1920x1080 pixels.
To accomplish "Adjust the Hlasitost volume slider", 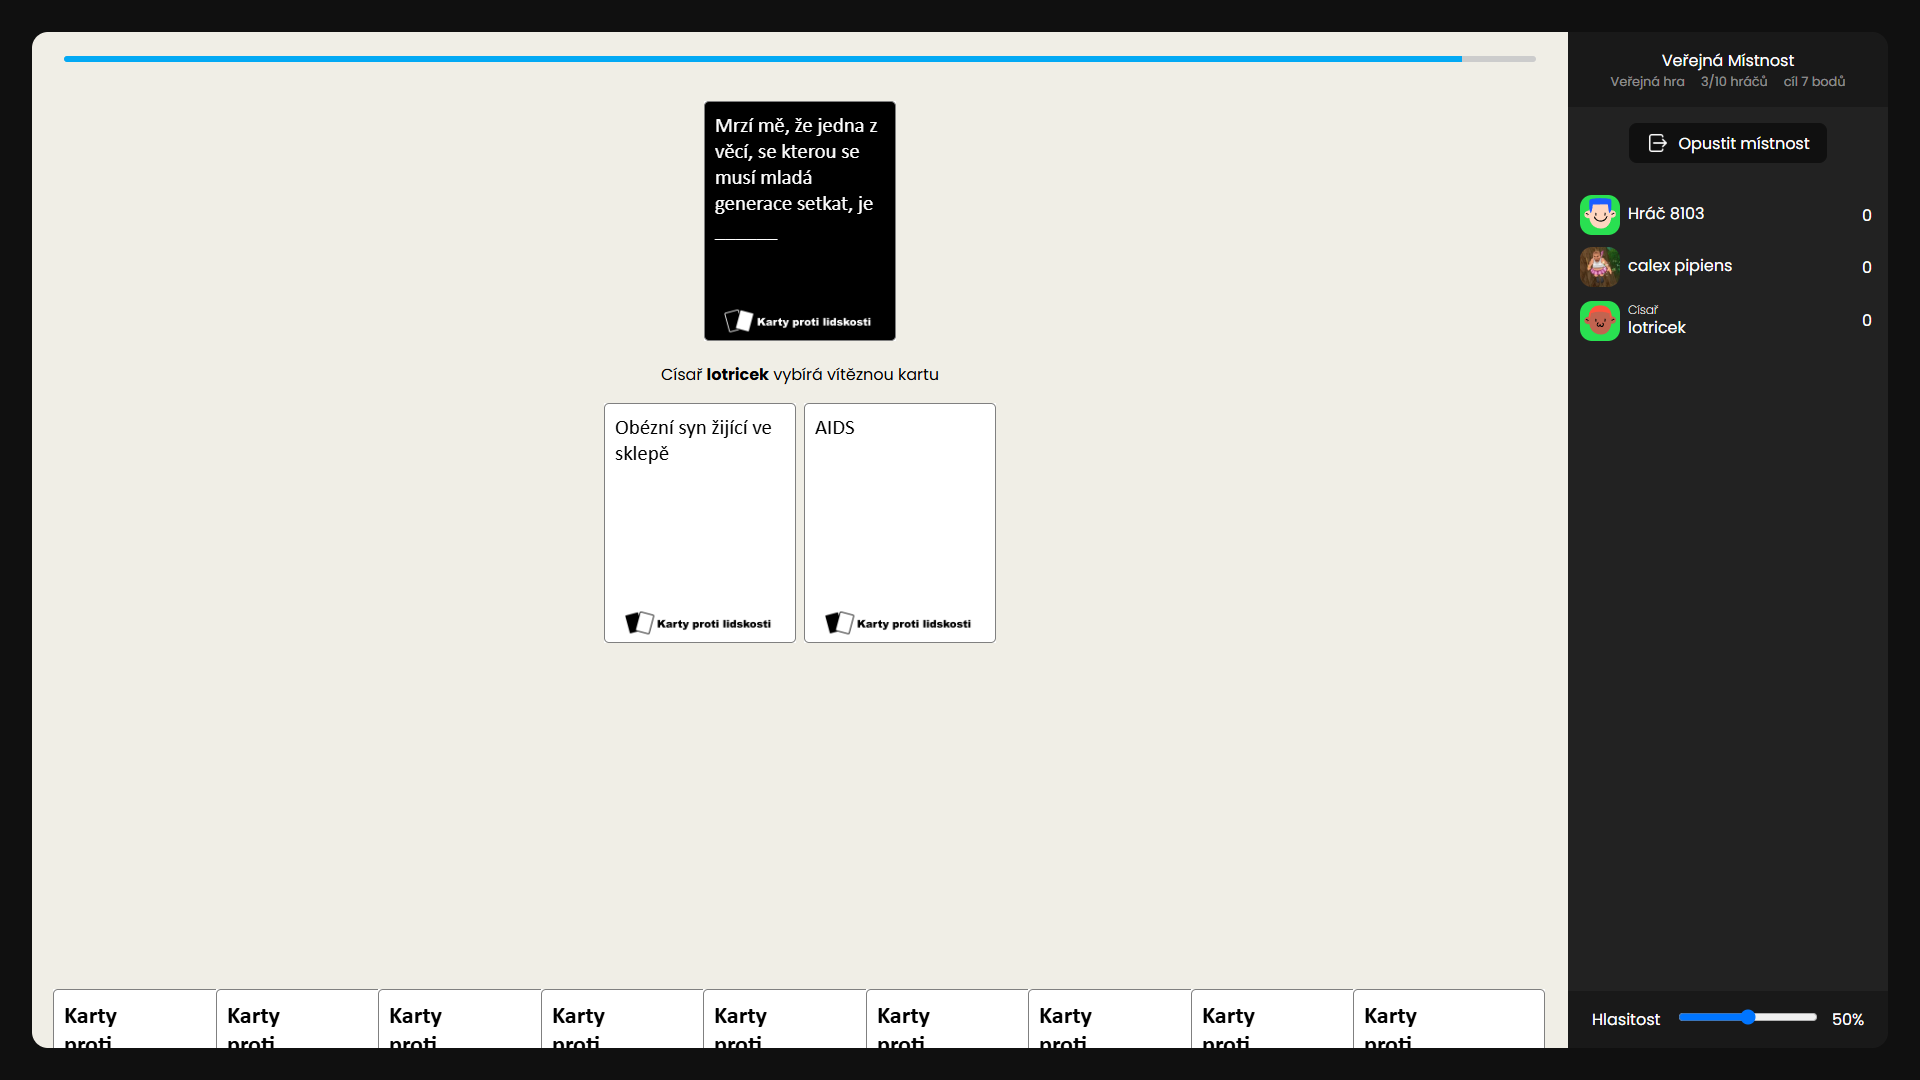I will pos(1747,1017).
